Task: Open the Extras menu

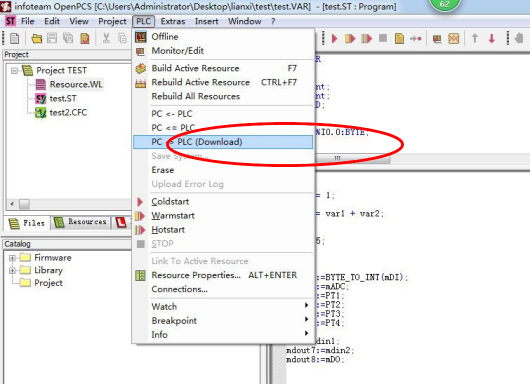Action: (173, 21)
